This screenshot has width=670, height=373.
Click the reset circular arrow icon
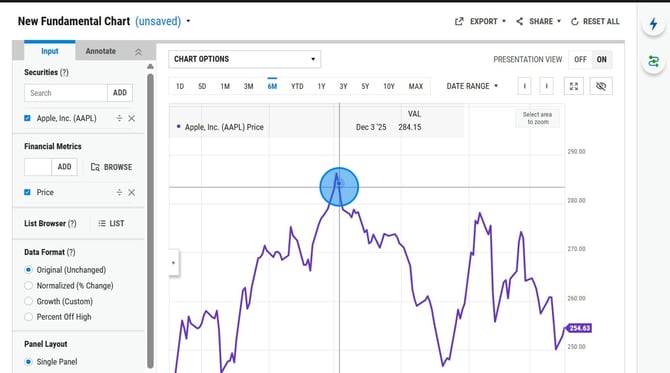pyautogui.click(x=575, y=21)
